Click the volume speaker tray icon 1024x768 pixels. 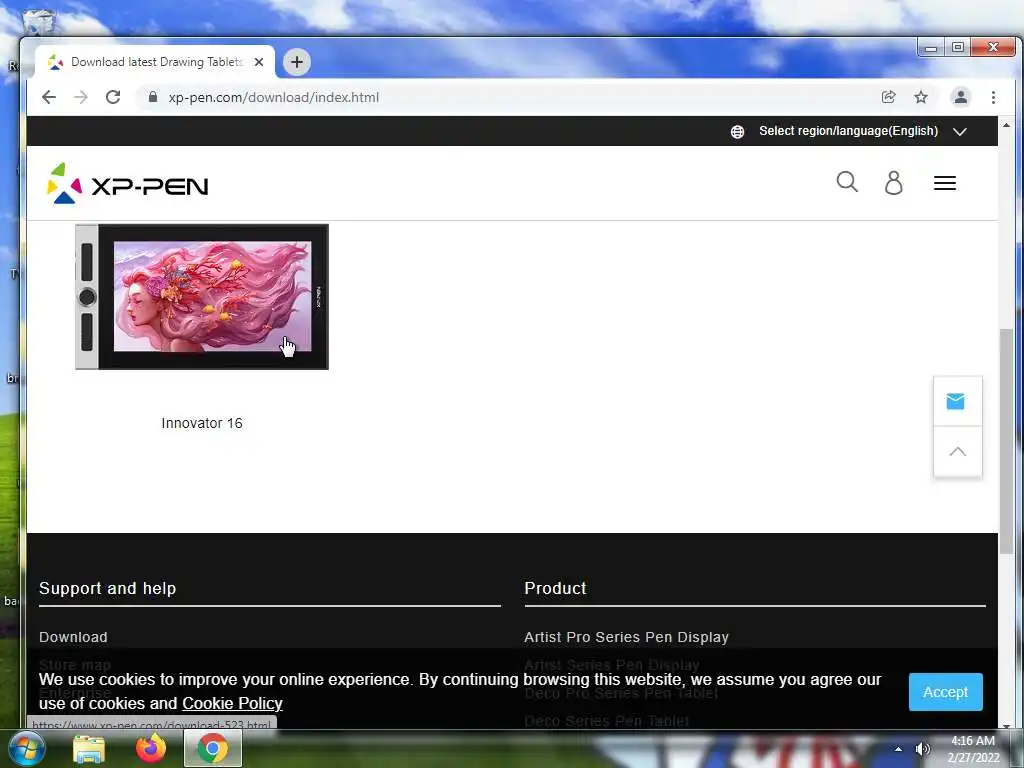click(922, 749)
